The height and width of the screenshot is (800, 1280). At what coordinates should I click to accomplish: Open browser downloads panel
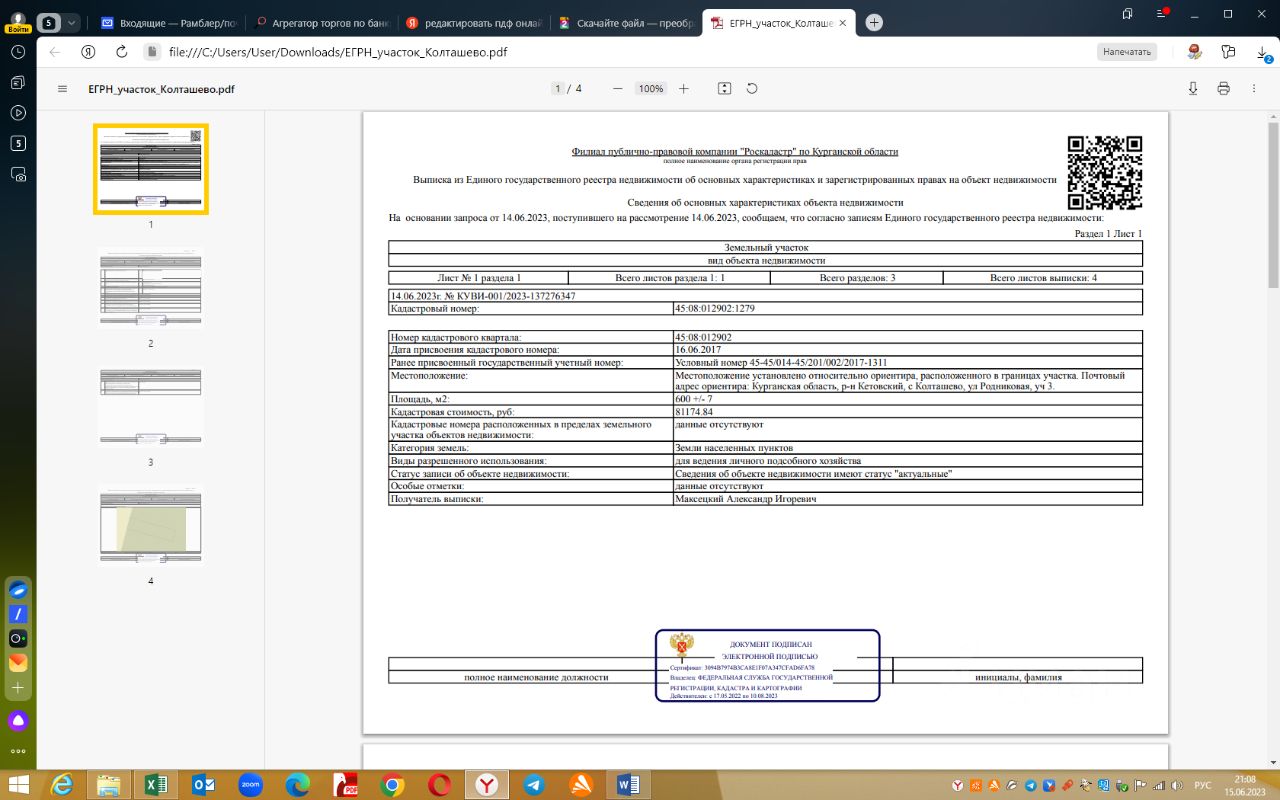tap(1263, 52)
